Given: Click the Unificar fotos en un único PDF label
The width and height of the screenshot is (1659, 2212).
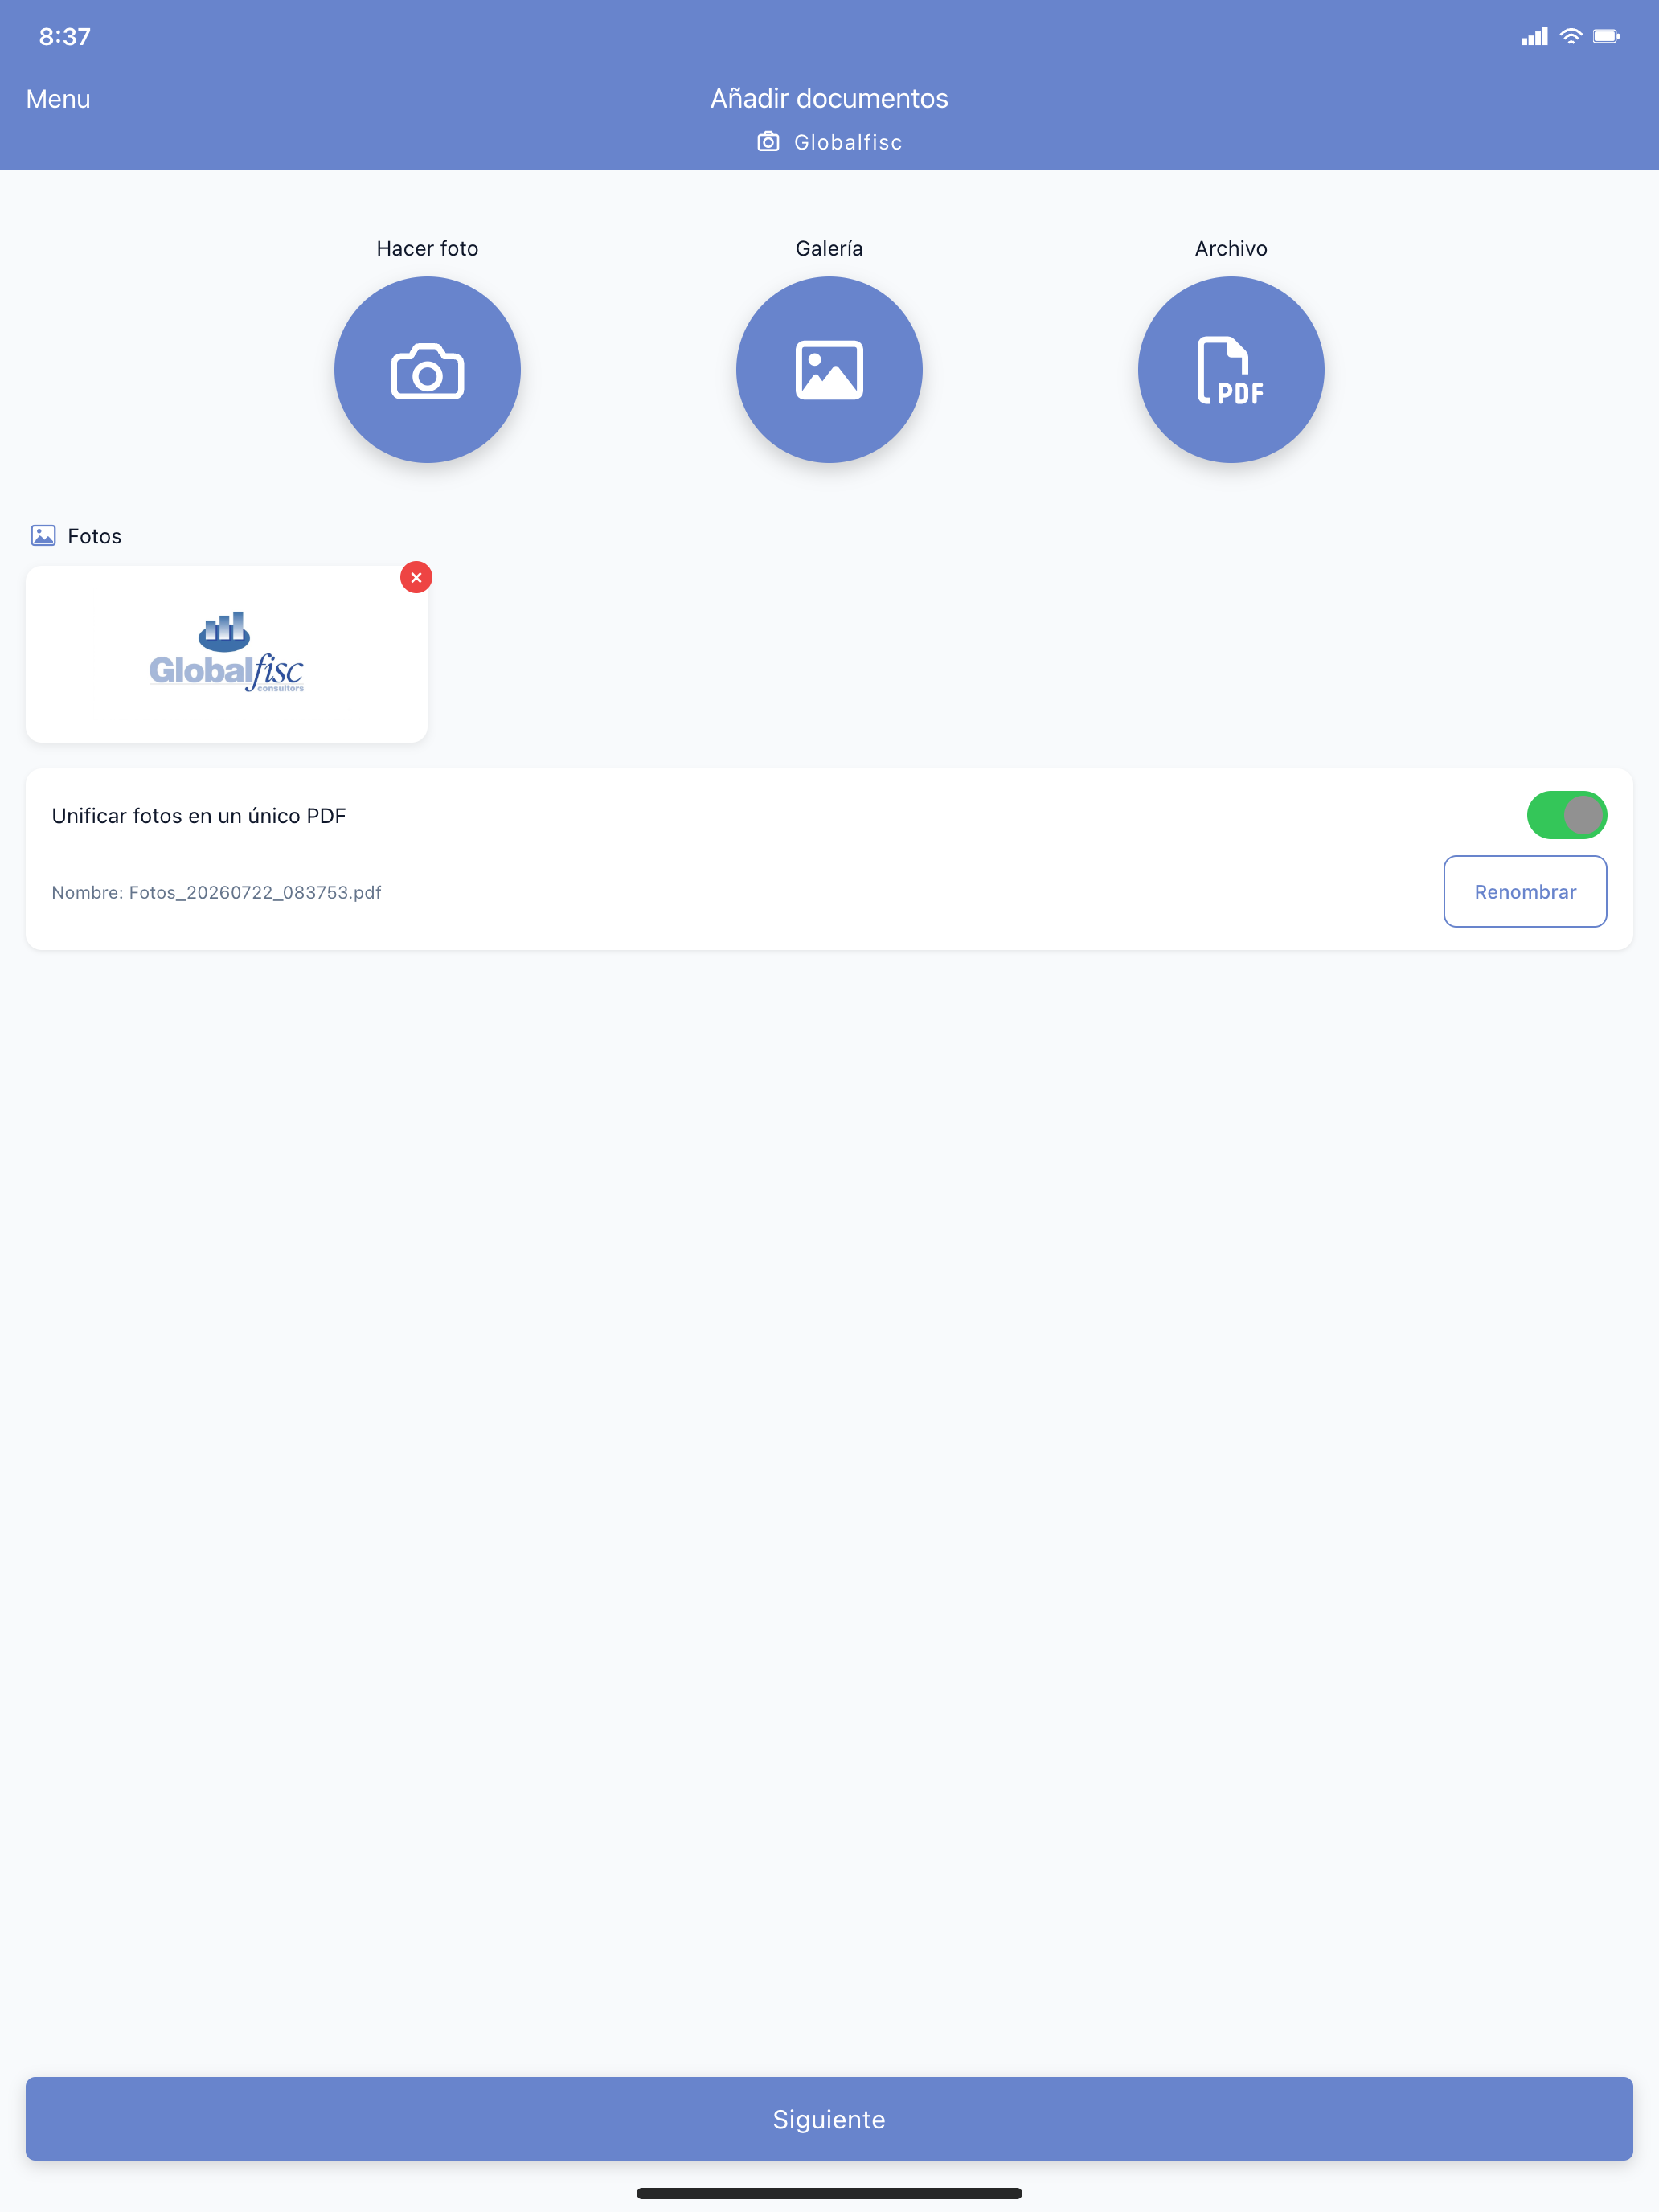Looking at the screenshot, I should (199, 816).
